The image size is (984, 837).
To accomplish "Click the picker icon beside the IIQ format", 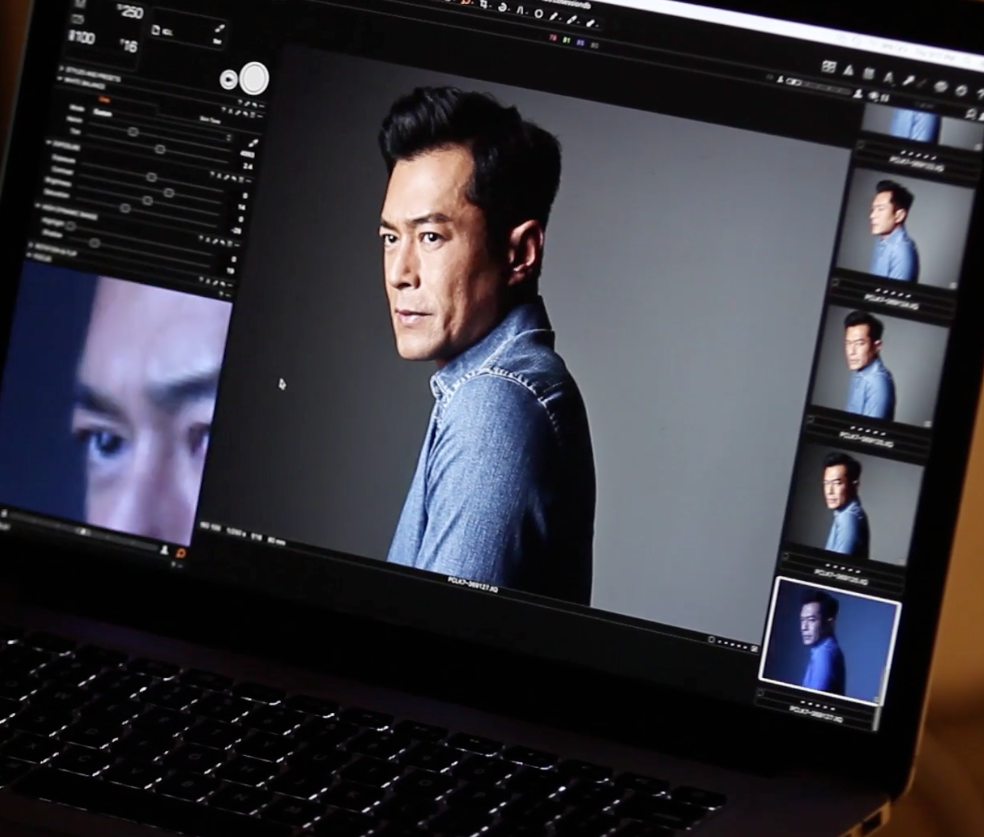I will coord(220,29).
